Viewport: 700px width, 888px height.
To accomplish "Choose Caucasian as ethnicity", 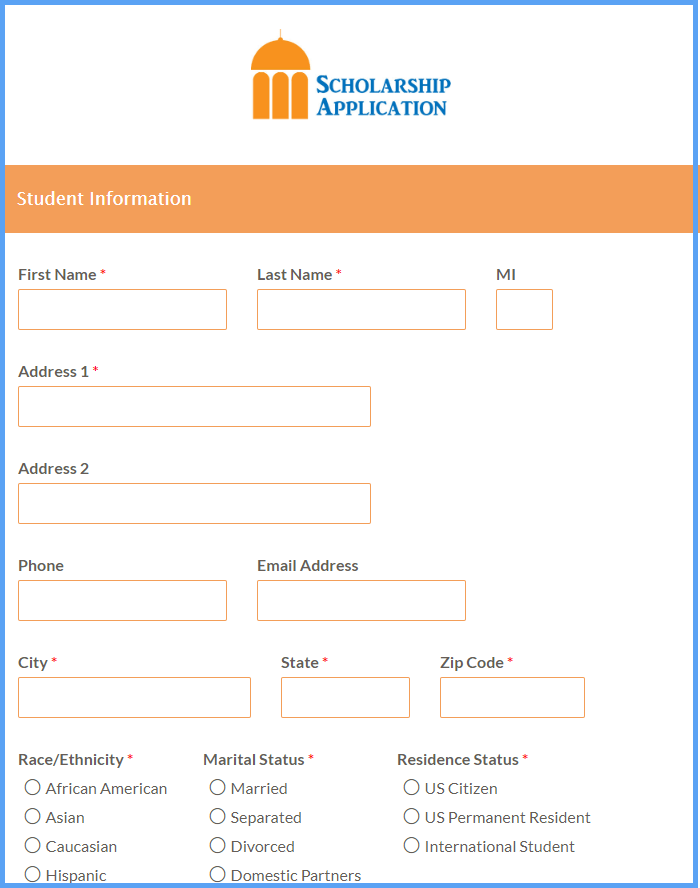I will pyautogui.click(x=33, y=846).
